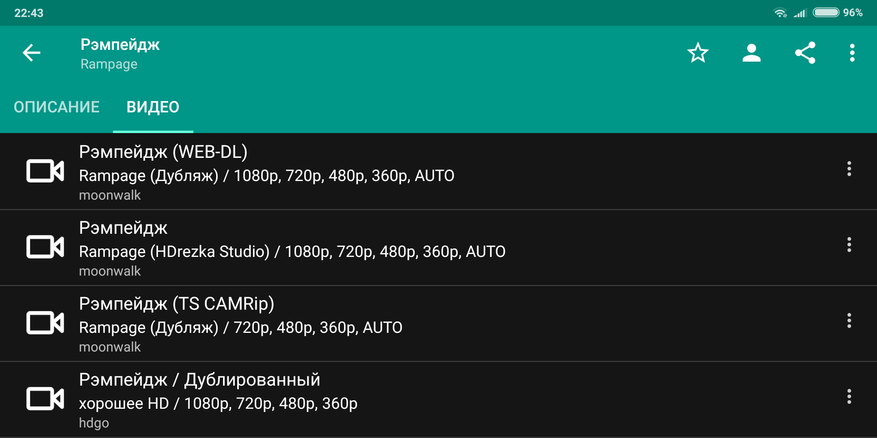Play Рэмпейдж (WEB-DL) video title
This screenshot has height=438, width=877.
(x=163, y=152)
